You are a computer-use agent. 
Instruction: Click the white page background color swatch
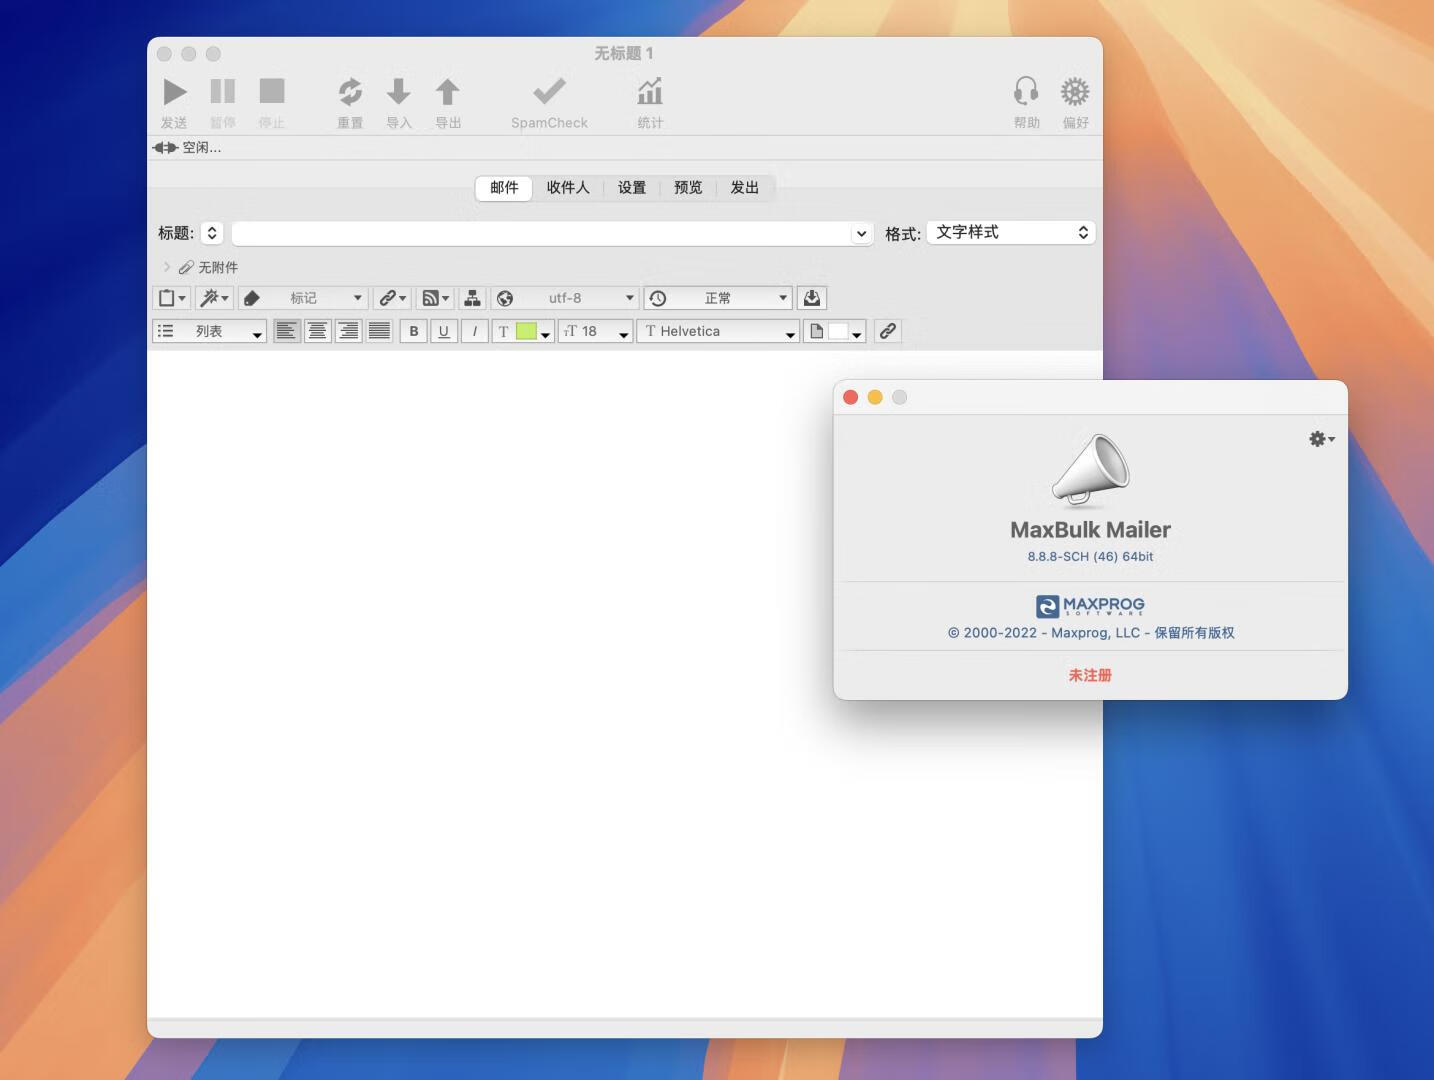(x=838, y=331)
